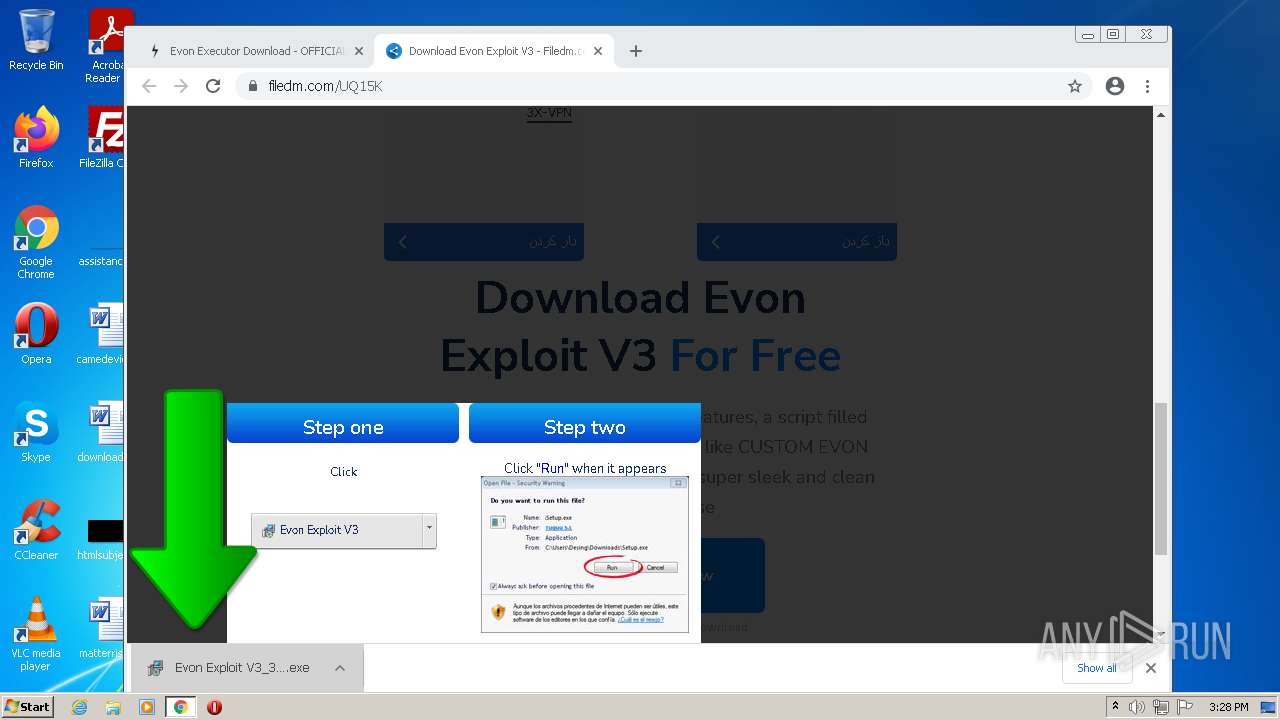The image size is (1280, 720).
Task: Click the 3X-VPN link
Action: [549, 113]
